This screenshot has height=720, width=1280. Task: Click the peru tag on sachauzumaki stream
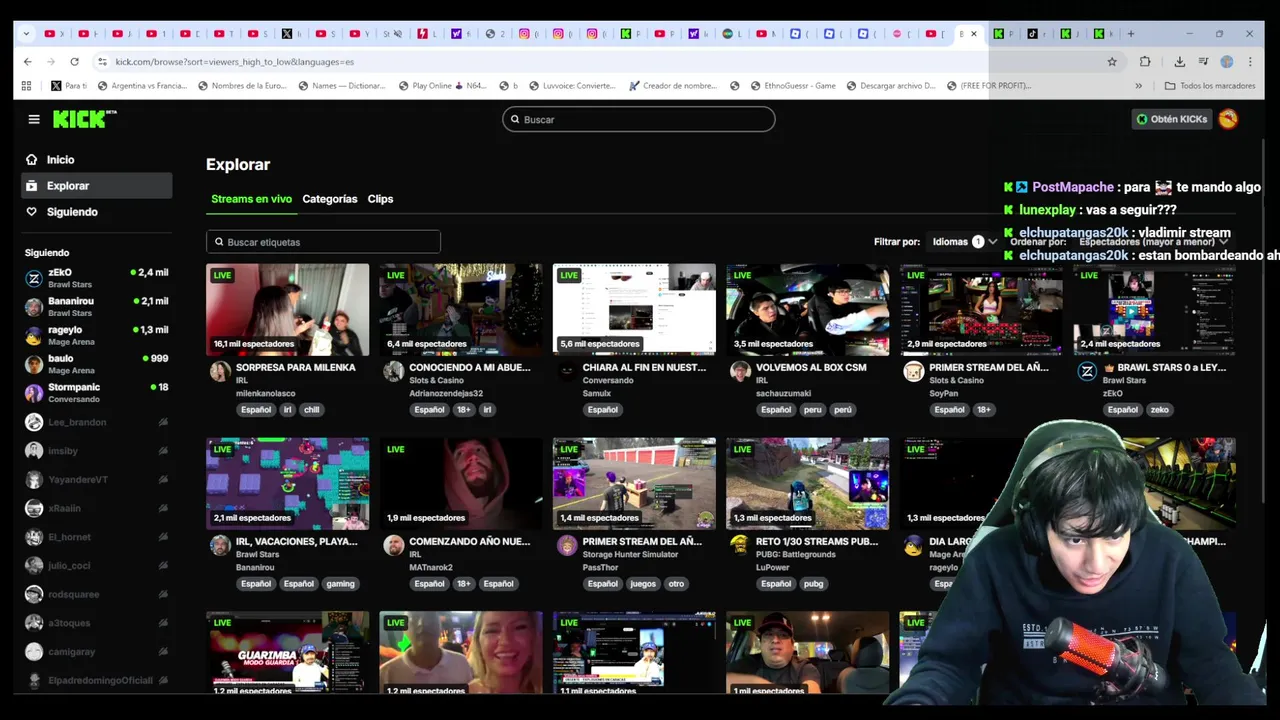(813, 410)
